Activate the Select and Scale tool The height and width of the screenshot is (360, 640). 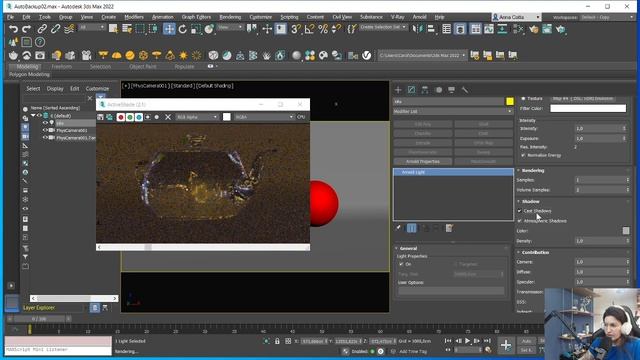tap(196, 29)
